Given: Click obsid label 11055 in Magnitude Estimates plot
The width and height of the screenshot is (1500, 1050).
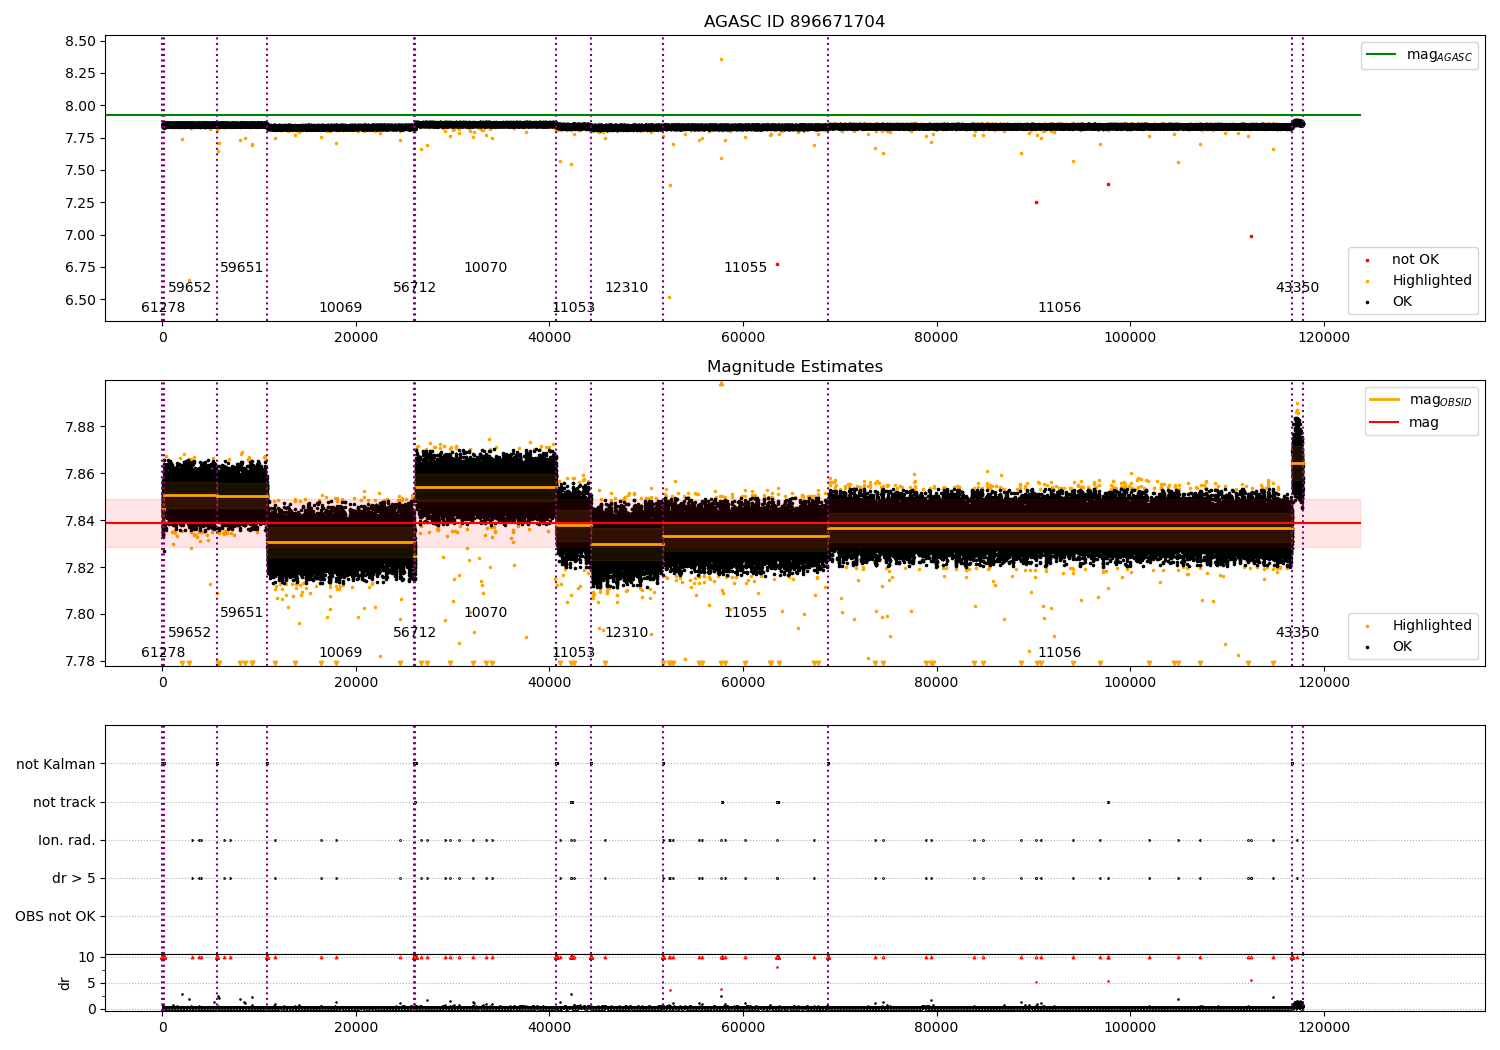Looking at the screenshot, I should coord(746,613).
